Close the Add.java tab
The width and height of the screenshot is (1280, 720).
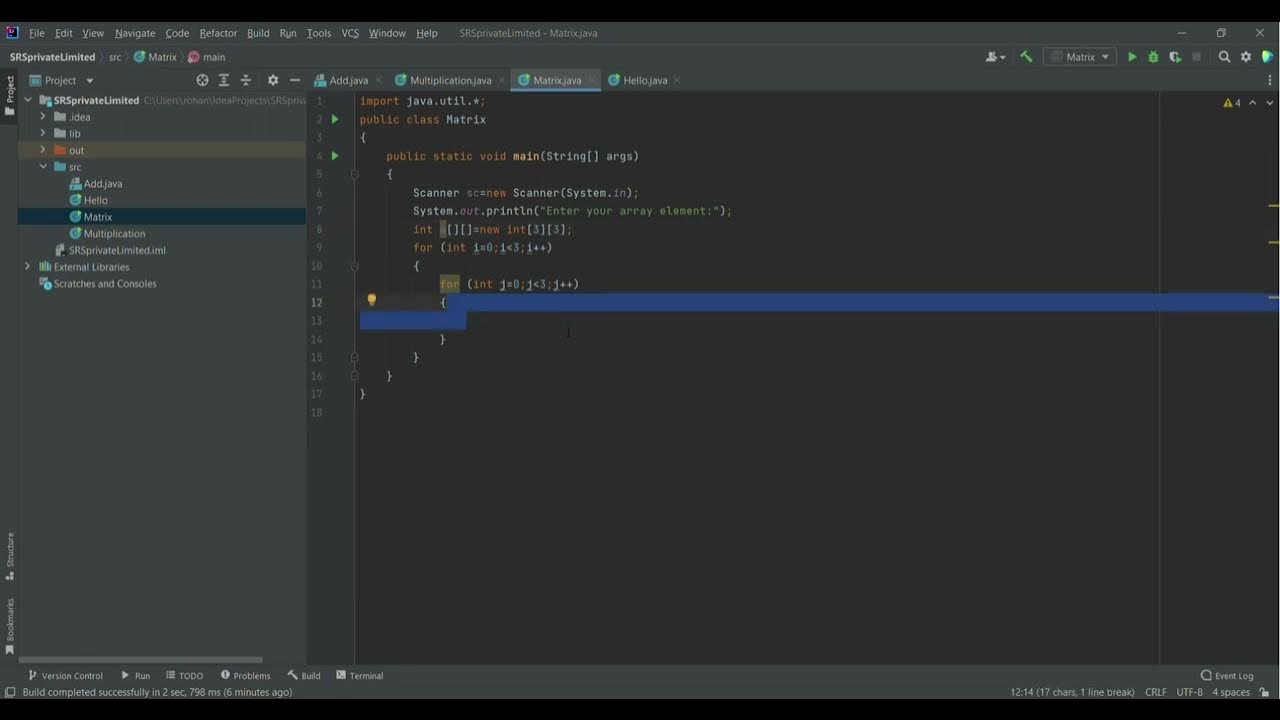click(378, 80)
